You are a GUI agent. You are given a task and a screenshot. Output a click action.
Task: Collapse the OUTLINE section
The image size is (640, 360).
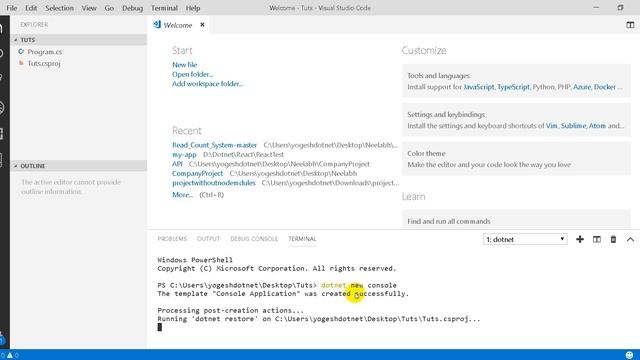coord(78,166)
